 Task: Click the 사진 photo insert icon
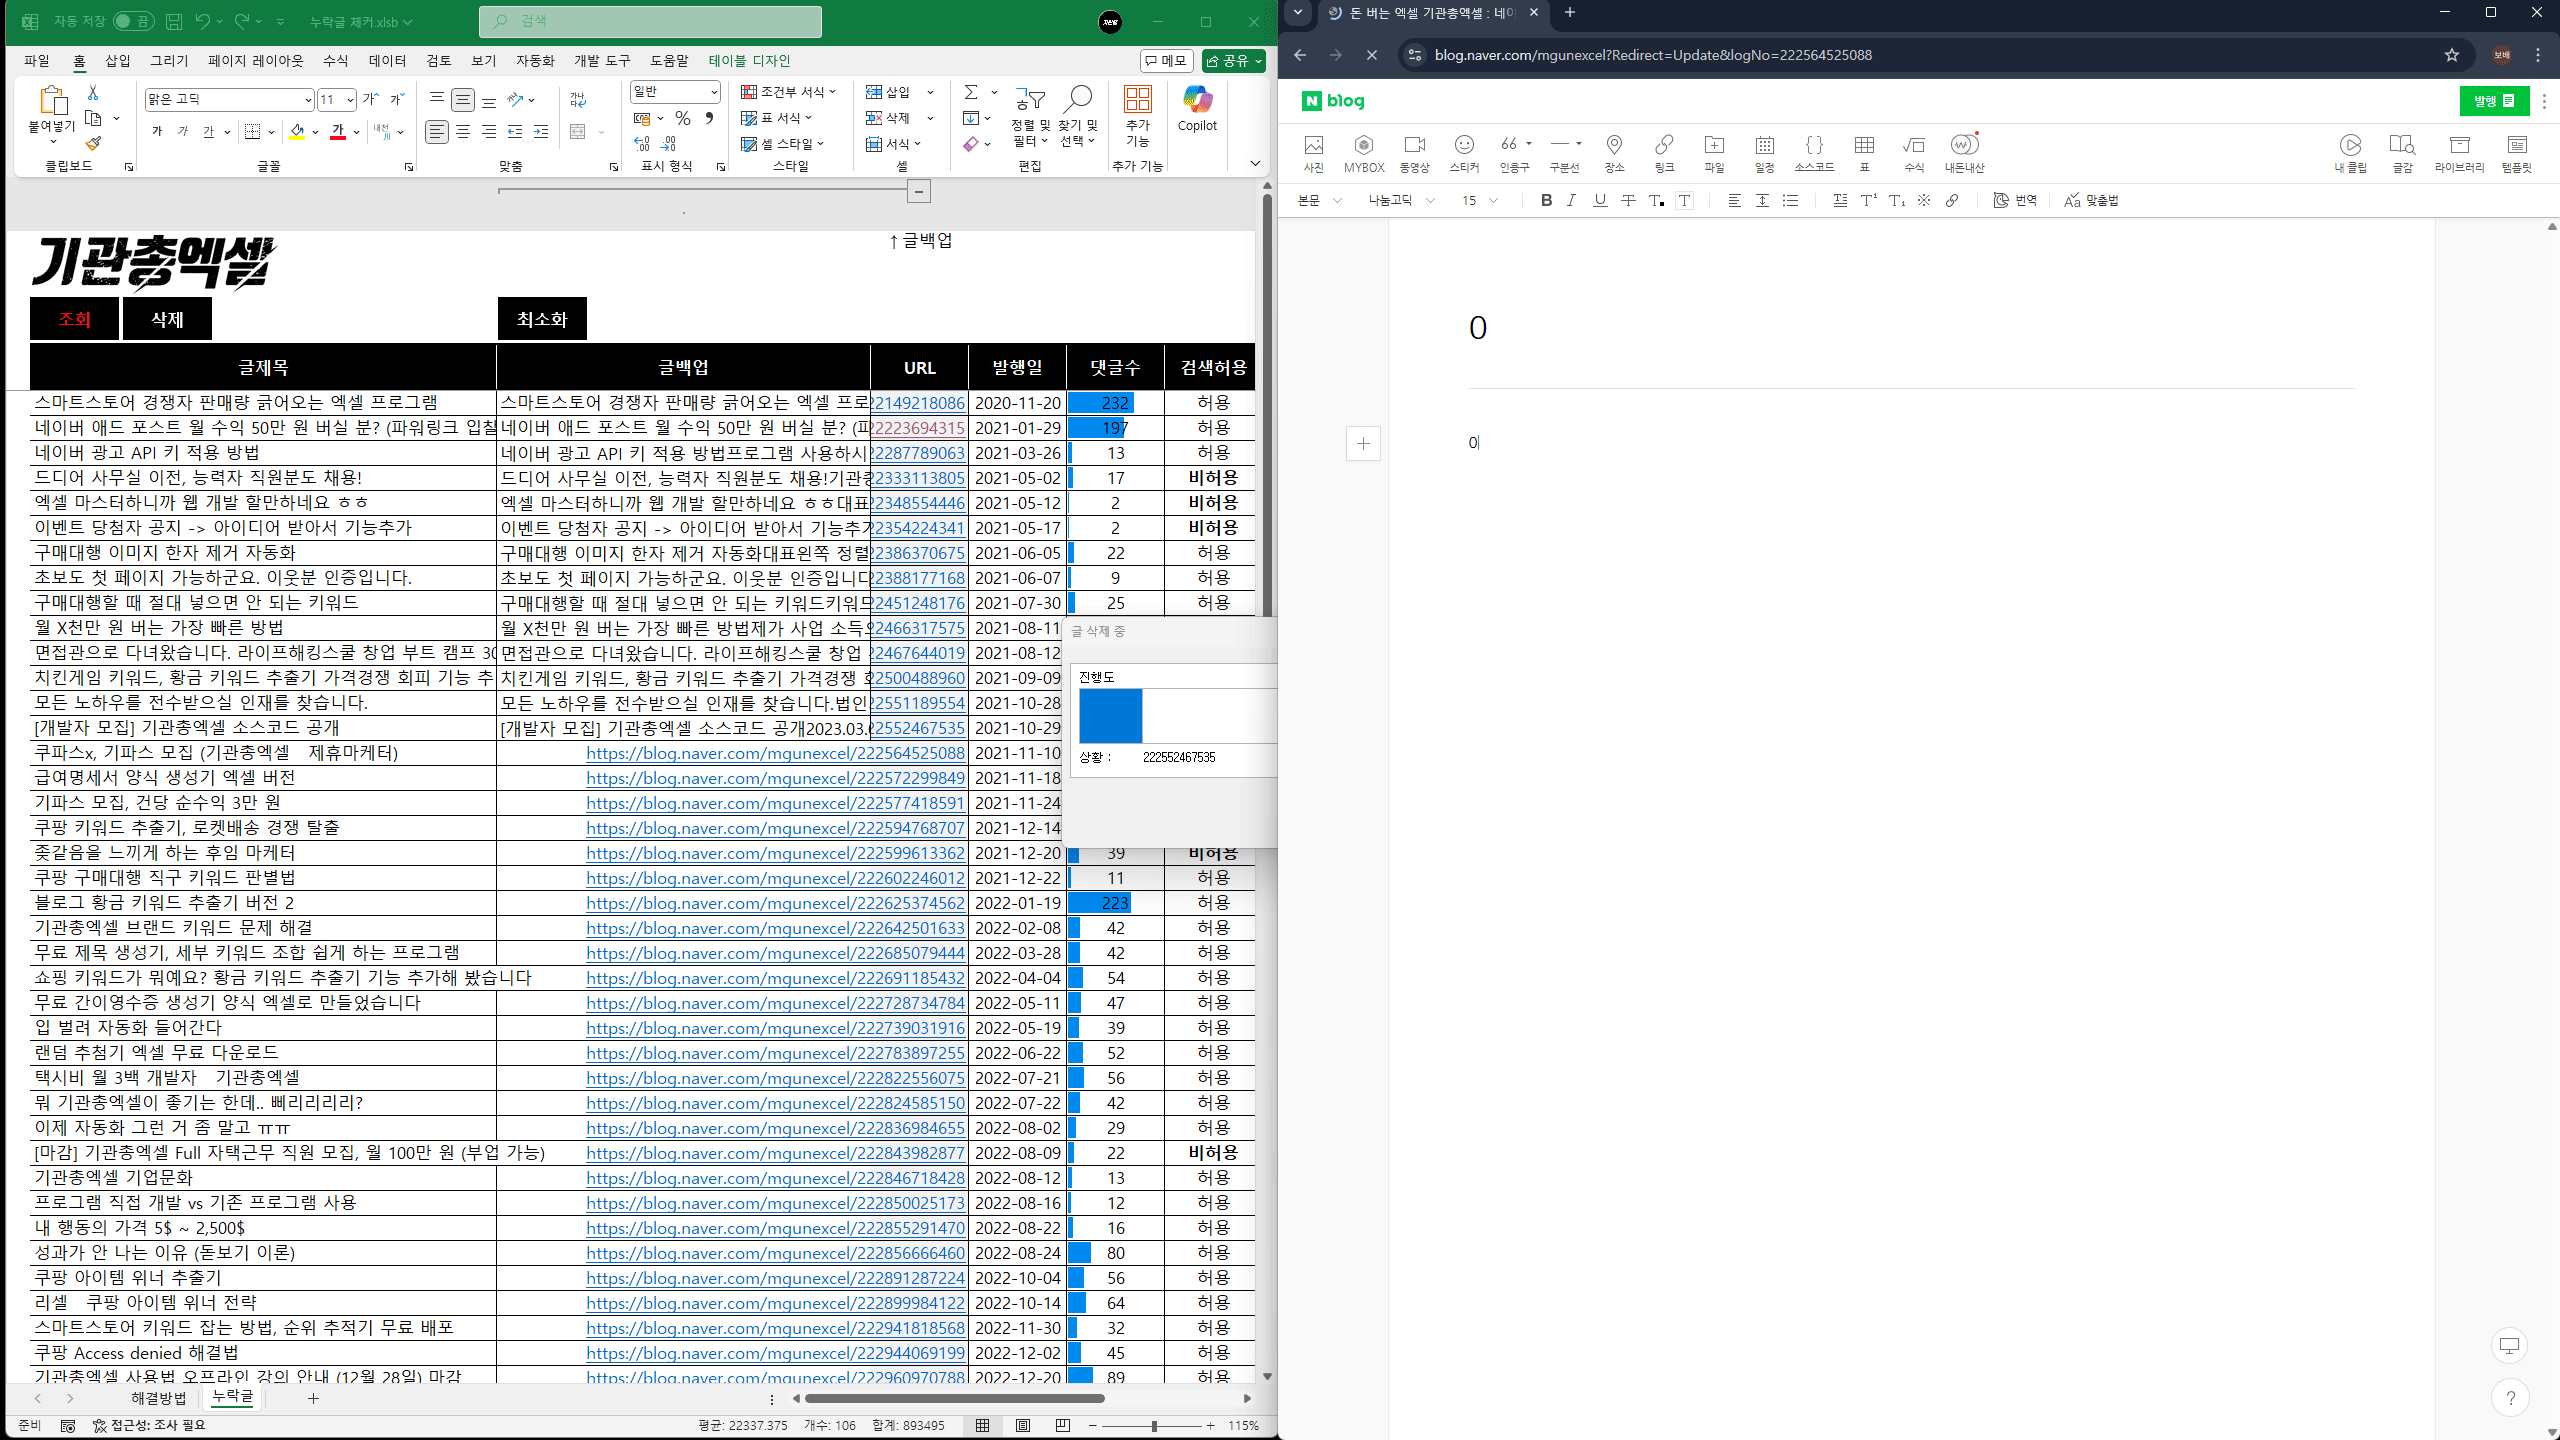[x=1314, y=152]
